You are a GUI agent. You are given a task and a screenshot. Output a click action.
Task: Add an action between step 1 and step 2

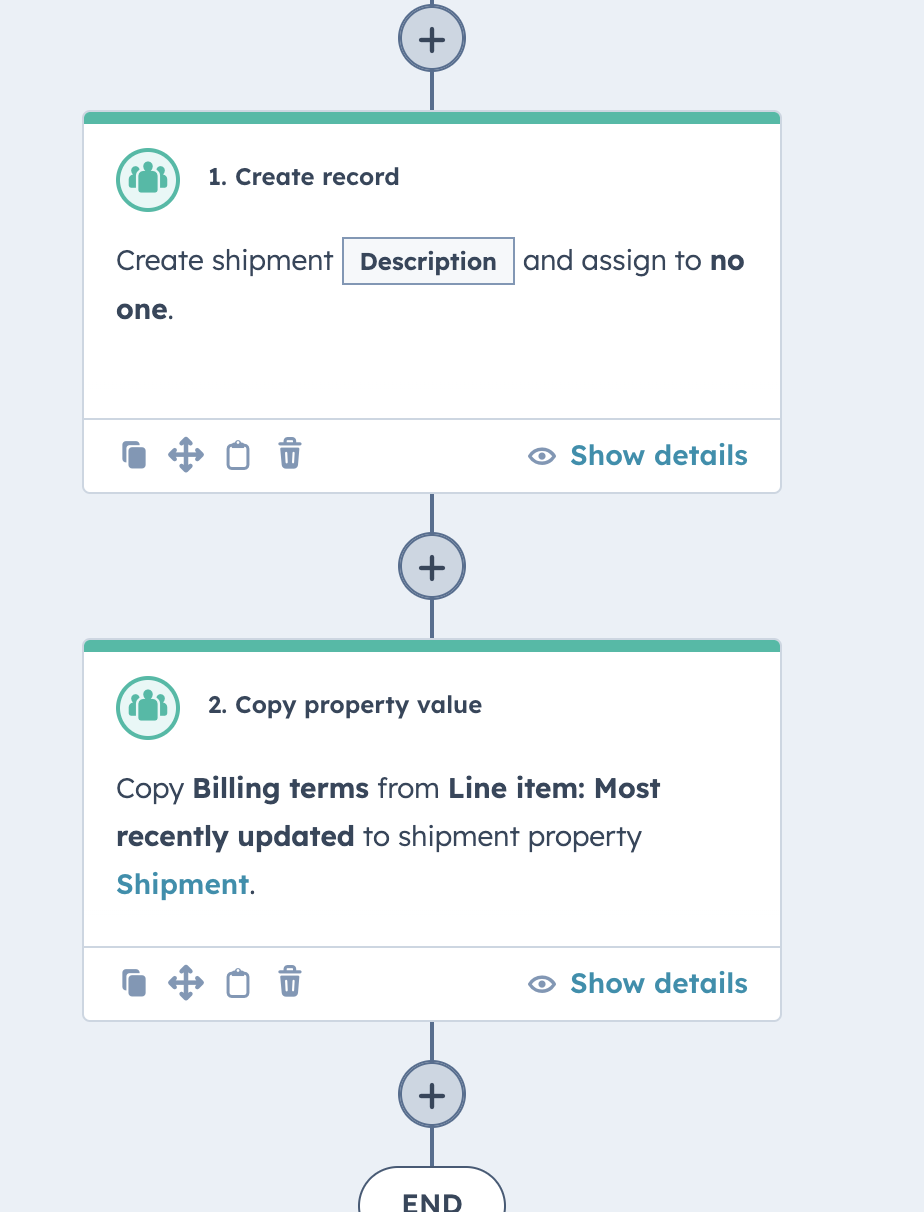[x=431, y=566]
